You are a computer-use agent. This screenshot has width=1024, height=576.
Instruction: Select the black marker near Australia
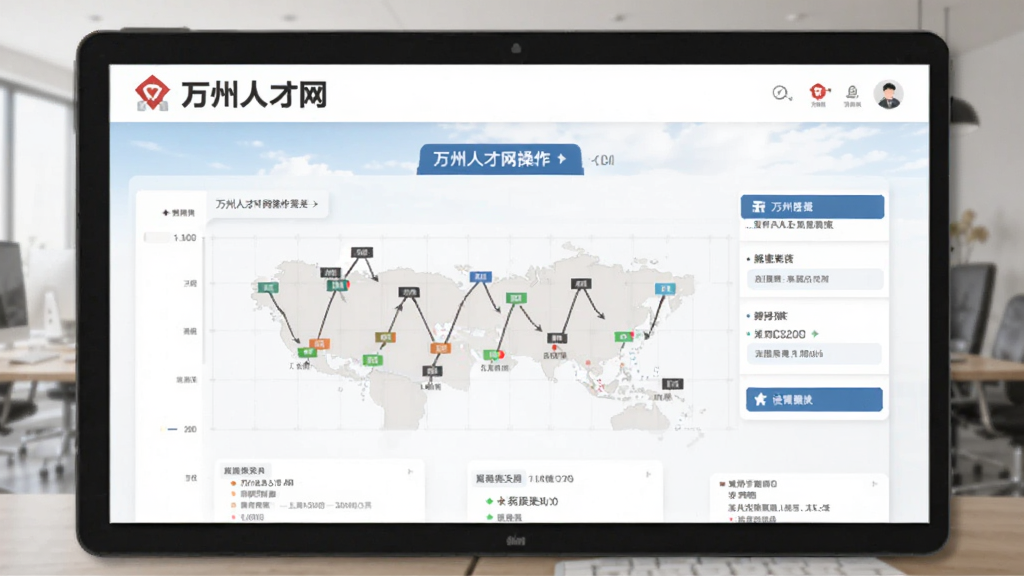pos(673,384)
